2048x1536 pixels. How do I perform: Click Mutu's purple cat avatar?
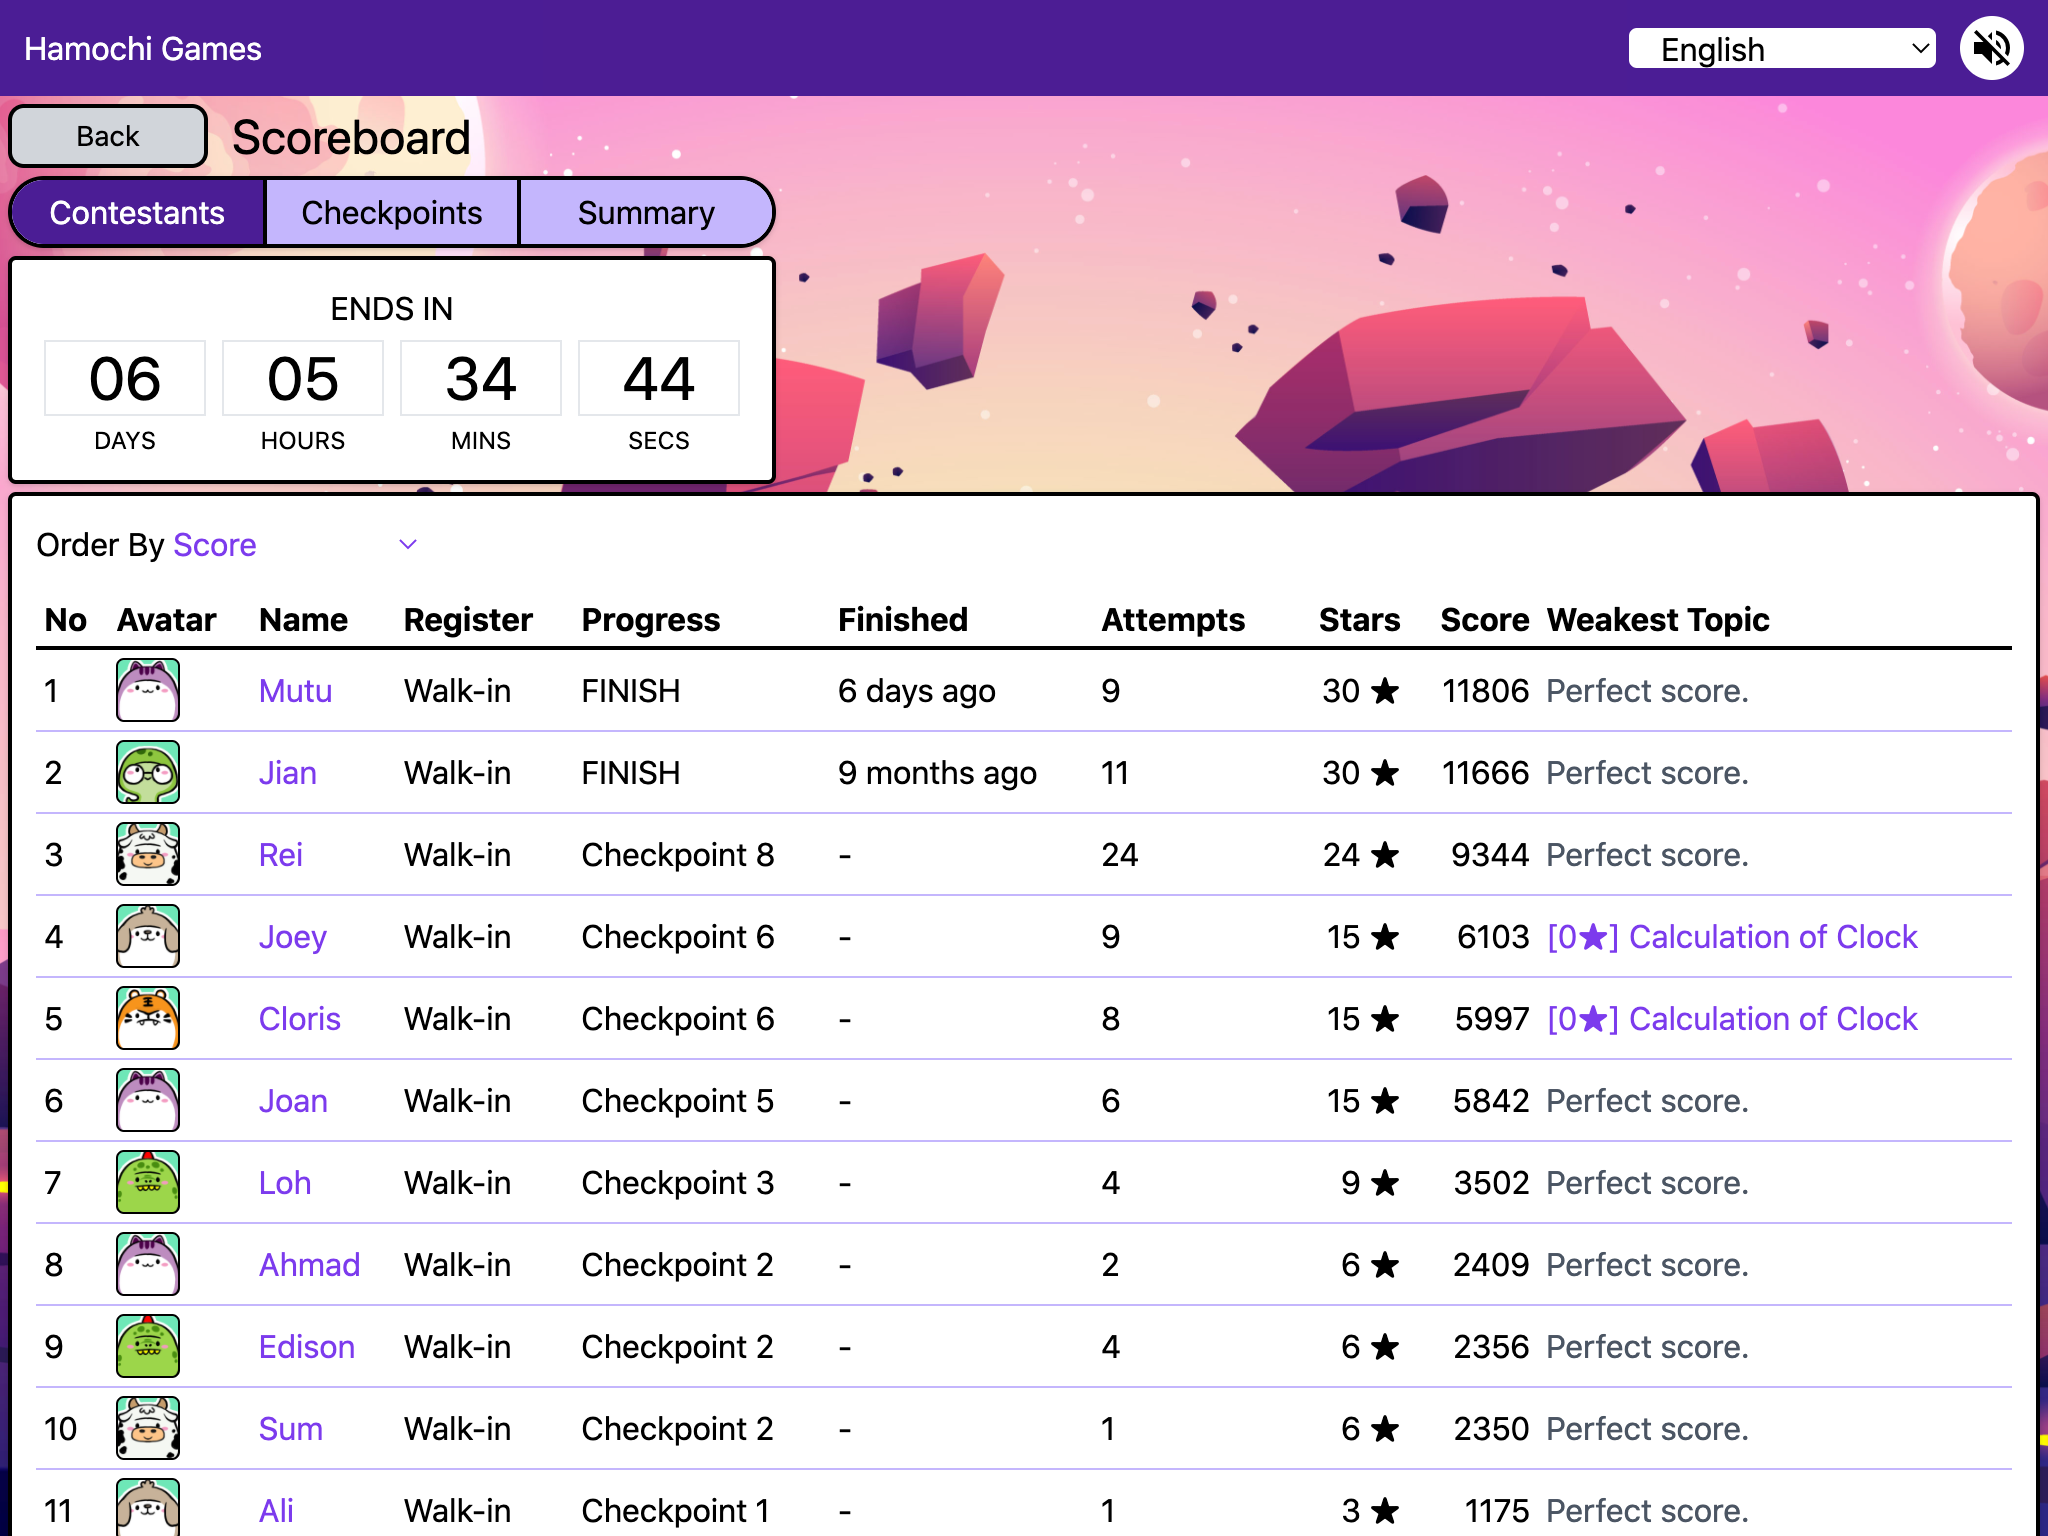(x=148, y=690)
